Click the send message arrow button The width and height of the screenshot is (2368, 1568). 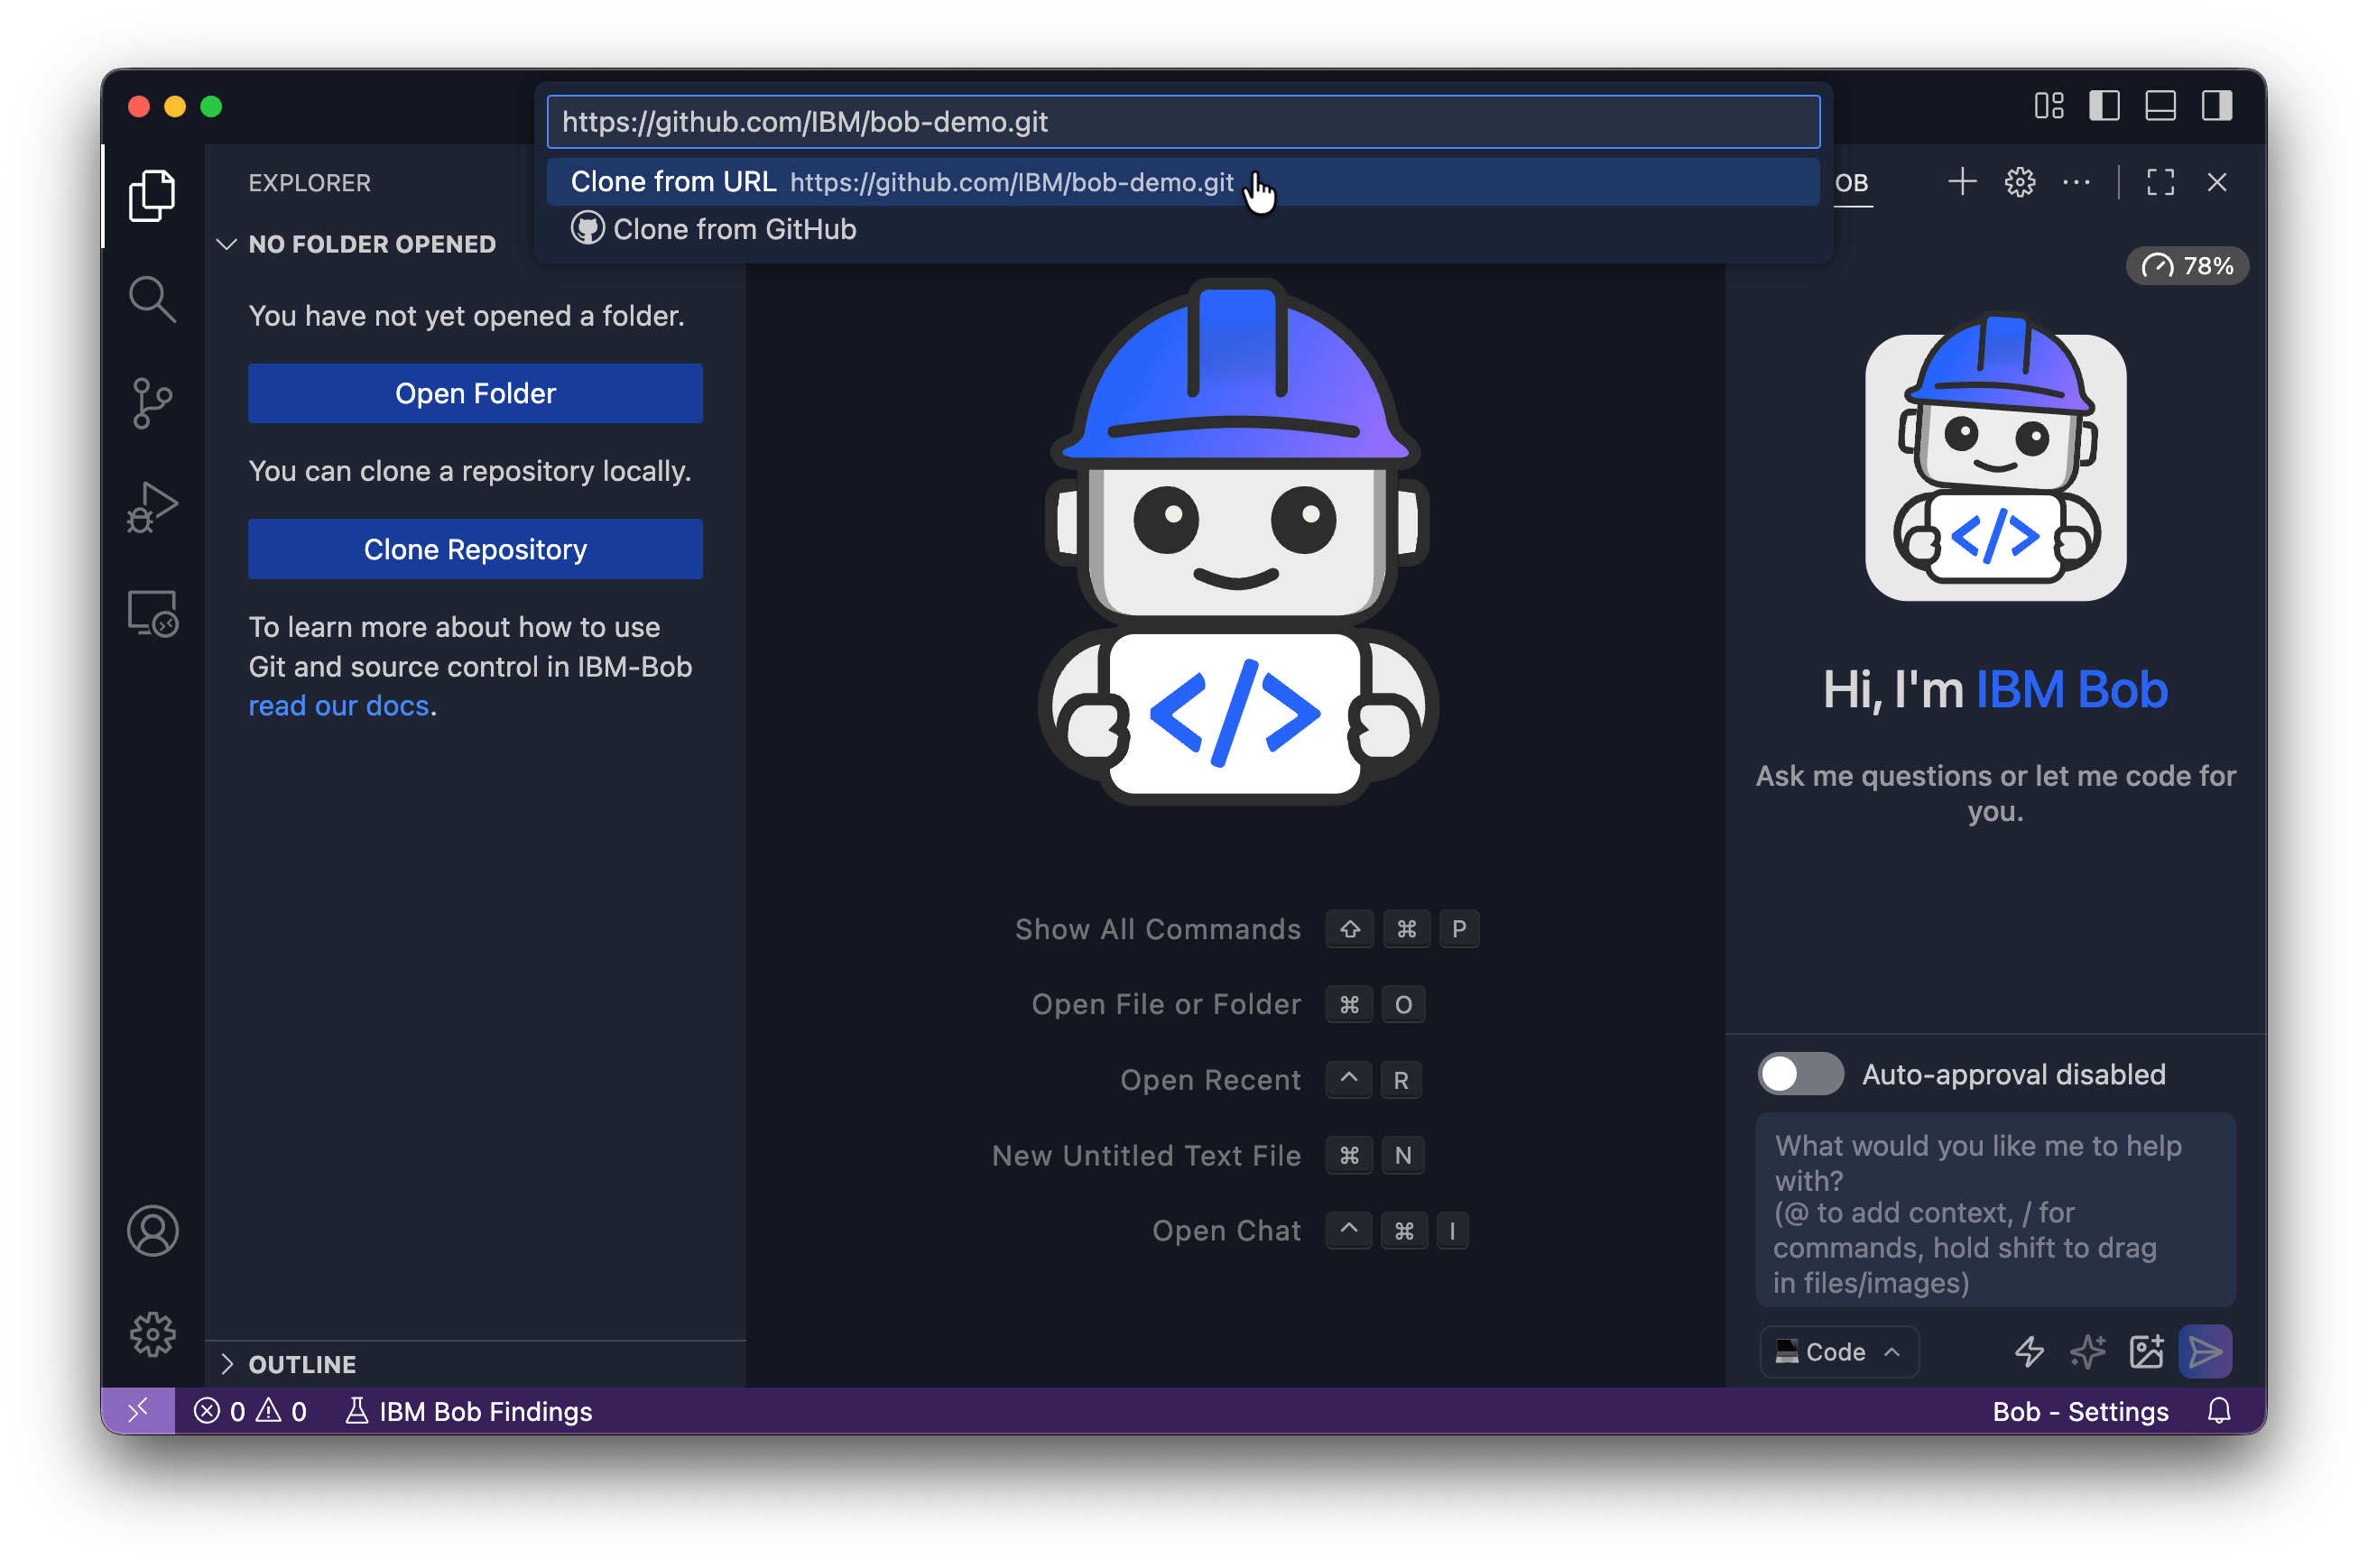2204,1352
